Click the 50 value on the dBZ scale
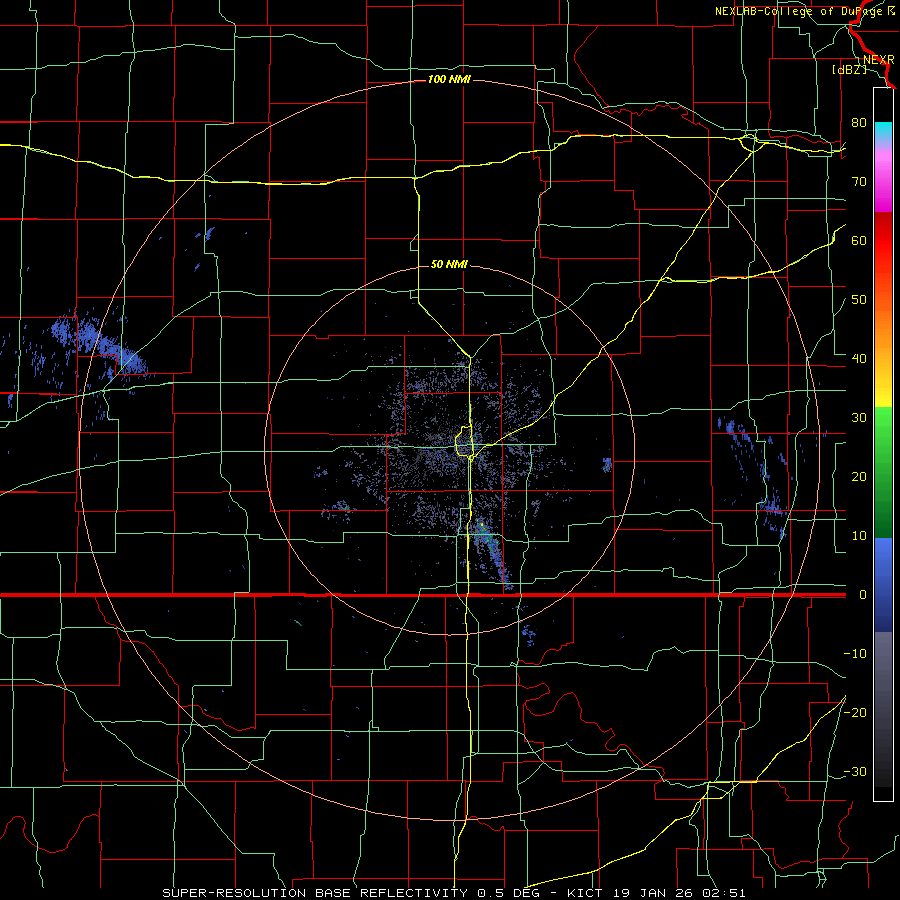 pyautogui.click(x=859, y=300)
